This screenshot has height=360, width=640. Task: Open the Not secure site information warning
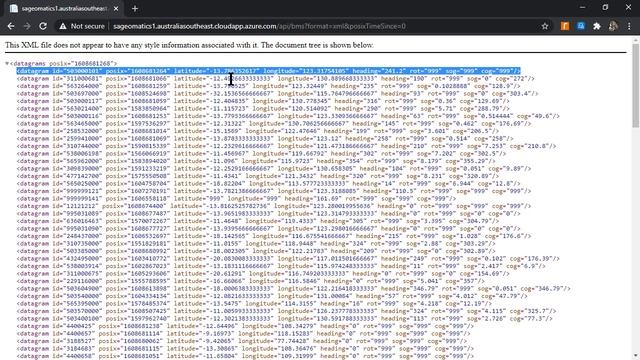tap(82, 26)
